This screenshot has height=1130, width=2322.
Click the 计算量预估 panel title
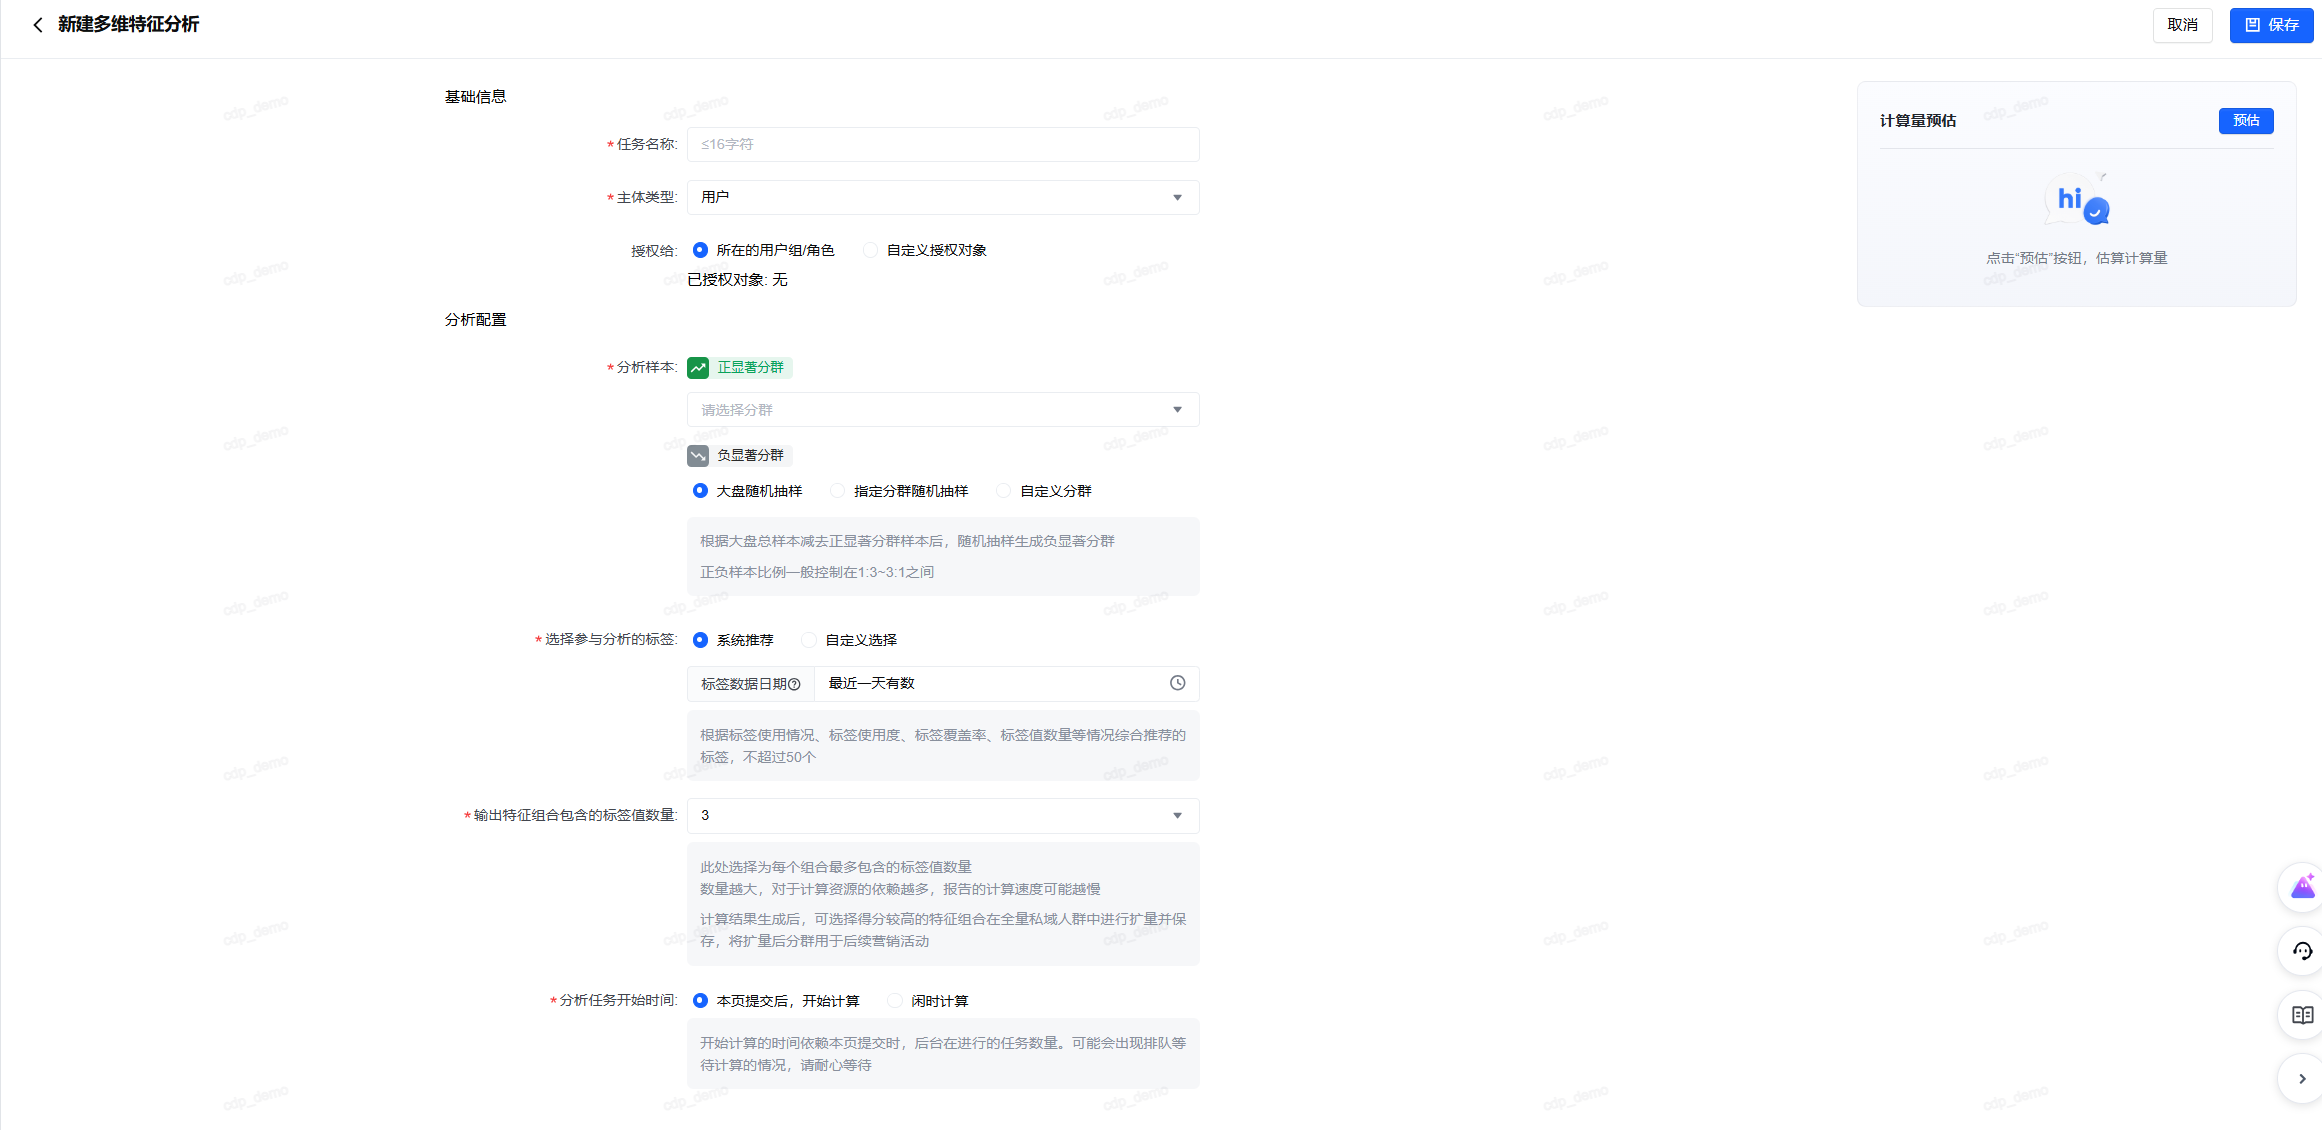(1918, 121)
